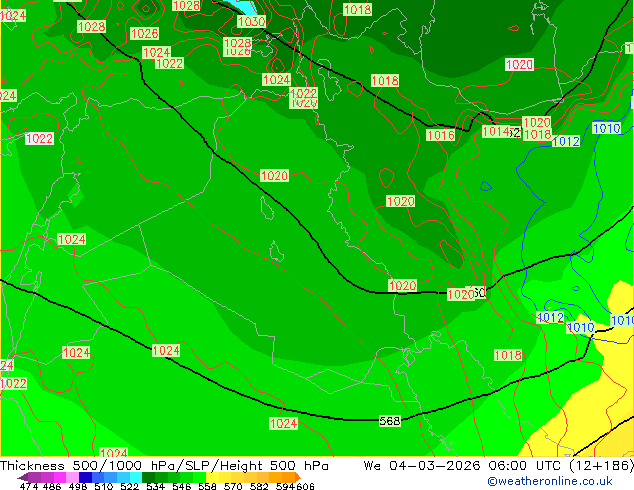Image resolution: width=634 pixels, height=490 pixels.
Task: Click the purple arrow tip of the legend
Action: [22, 477]
